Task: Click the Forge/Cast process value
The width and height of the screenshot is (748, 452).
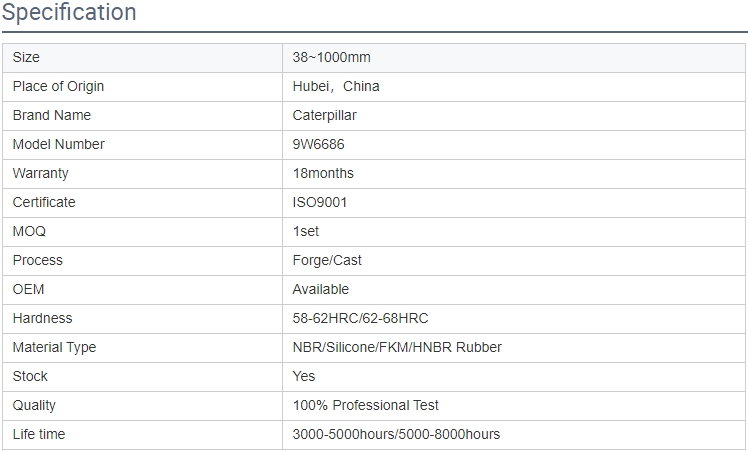Action: pyautogui.click(x=327, y=260)
